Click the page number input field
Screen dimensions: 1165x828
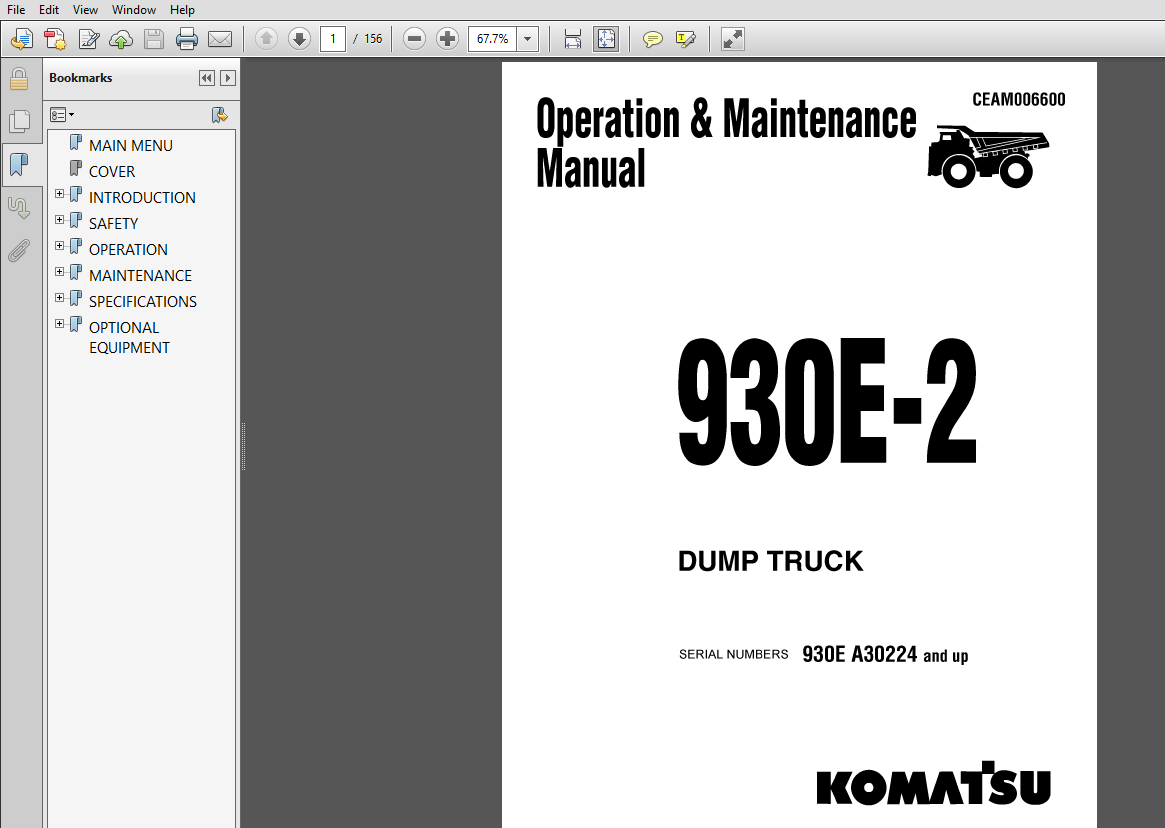(333, 39)
